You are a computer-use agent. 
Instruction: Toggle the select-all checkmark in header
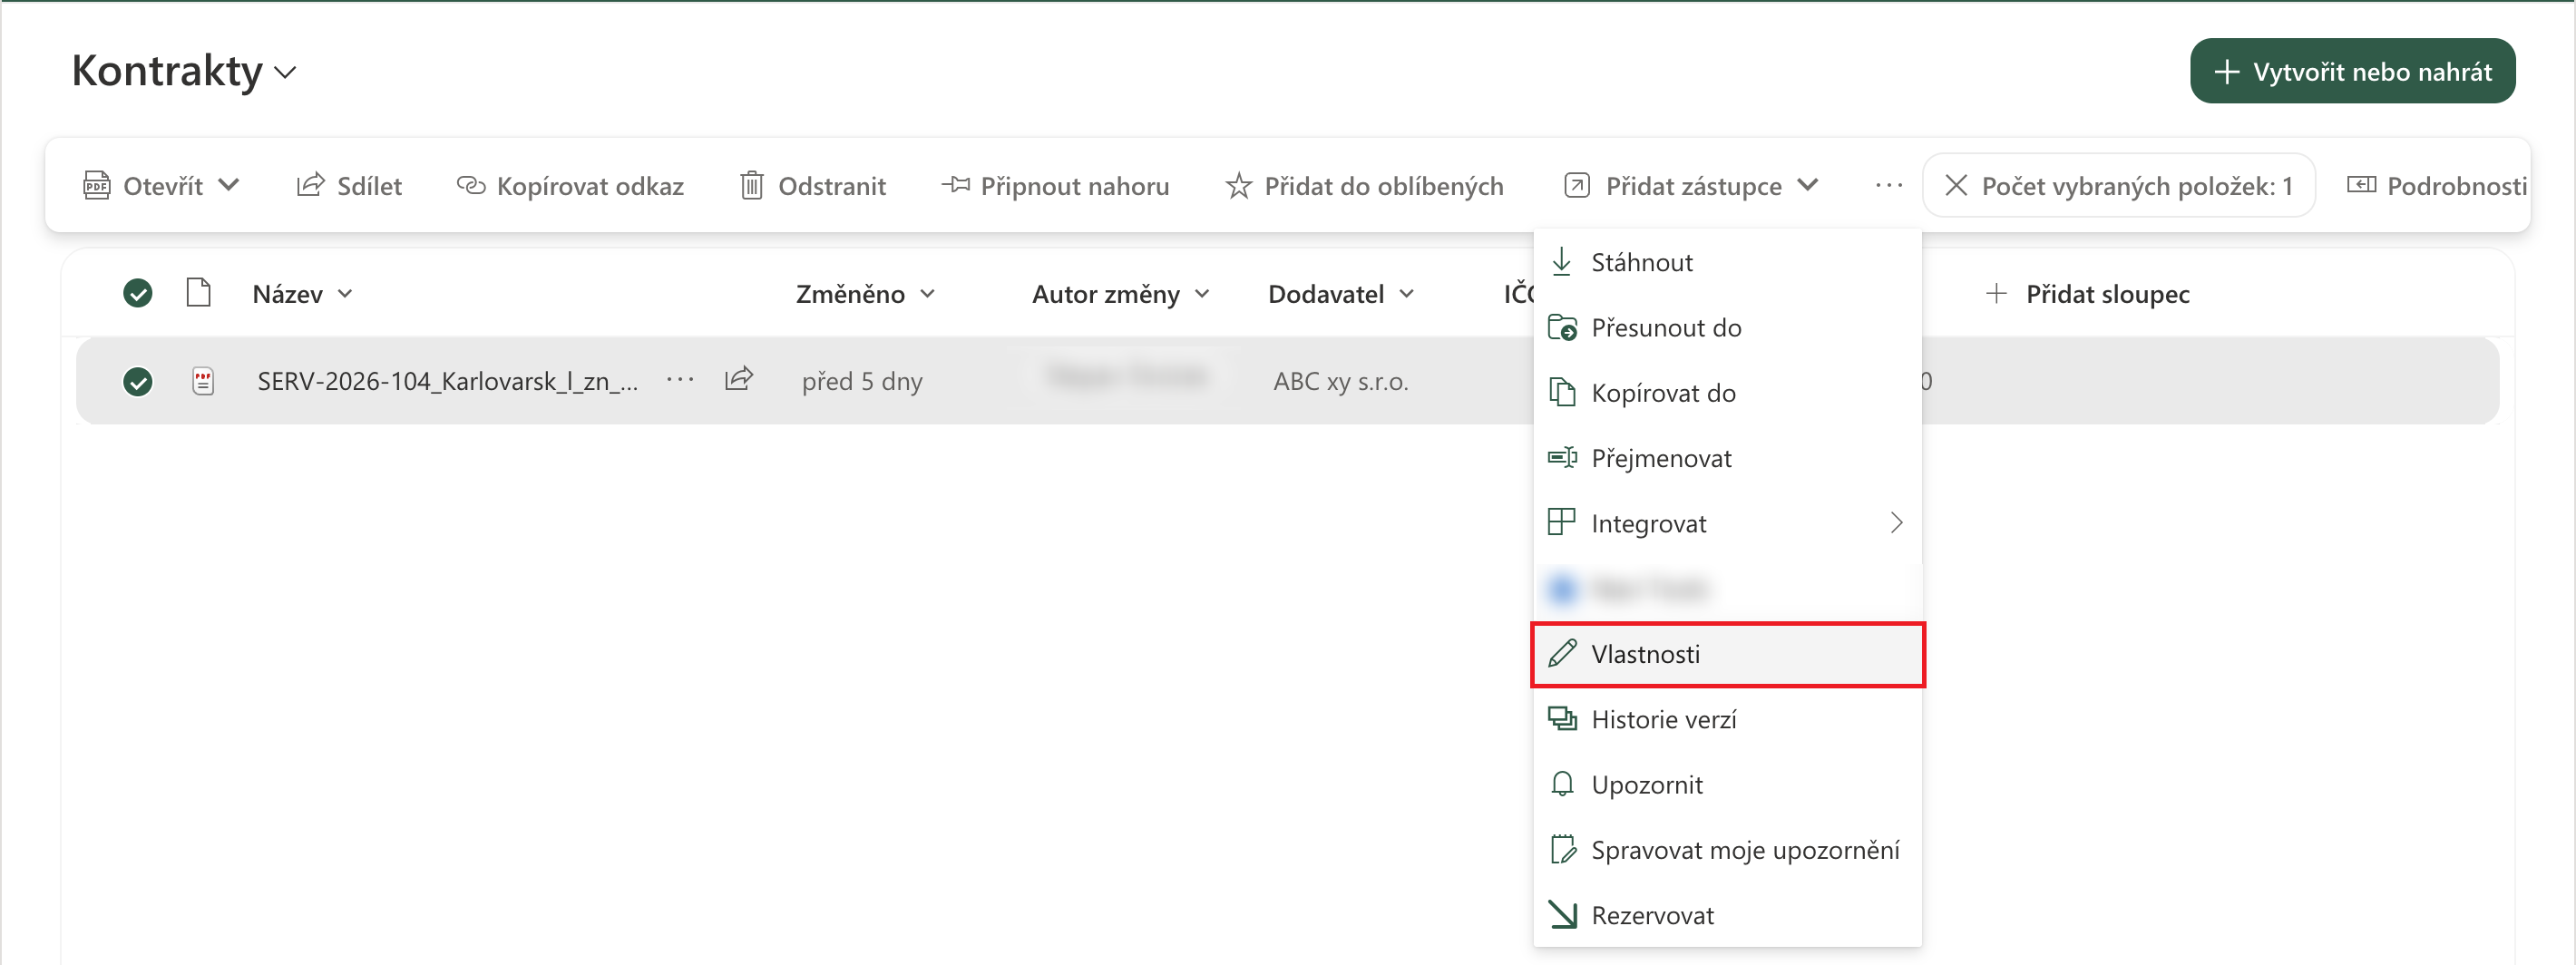pos(138,293)
